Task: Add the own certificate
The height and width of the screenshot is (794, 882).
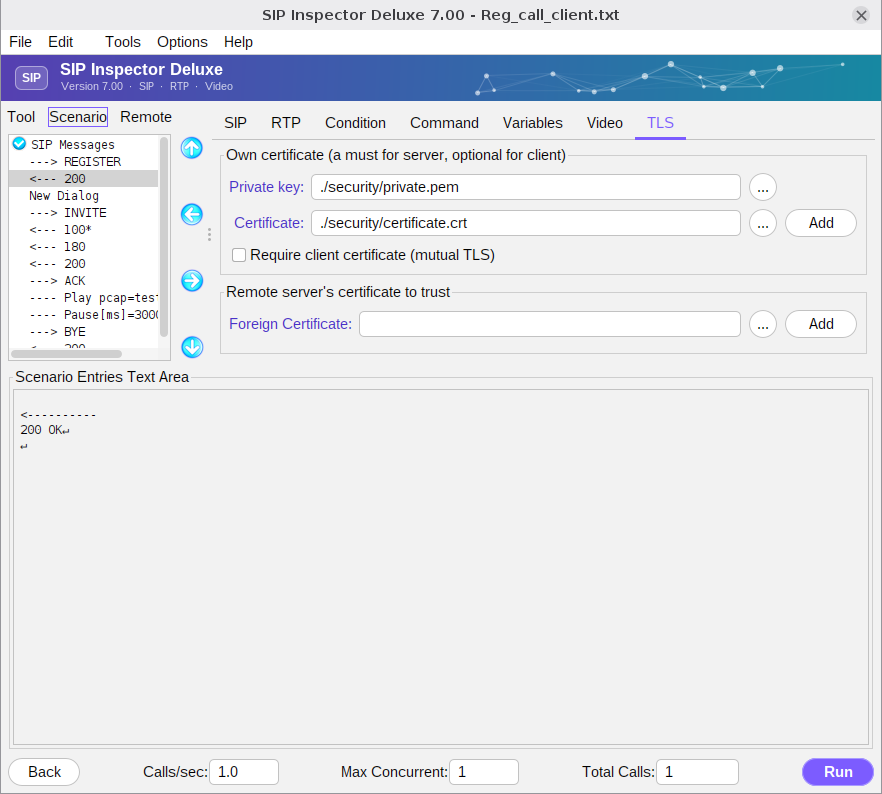Action: (x=821, y=223)
